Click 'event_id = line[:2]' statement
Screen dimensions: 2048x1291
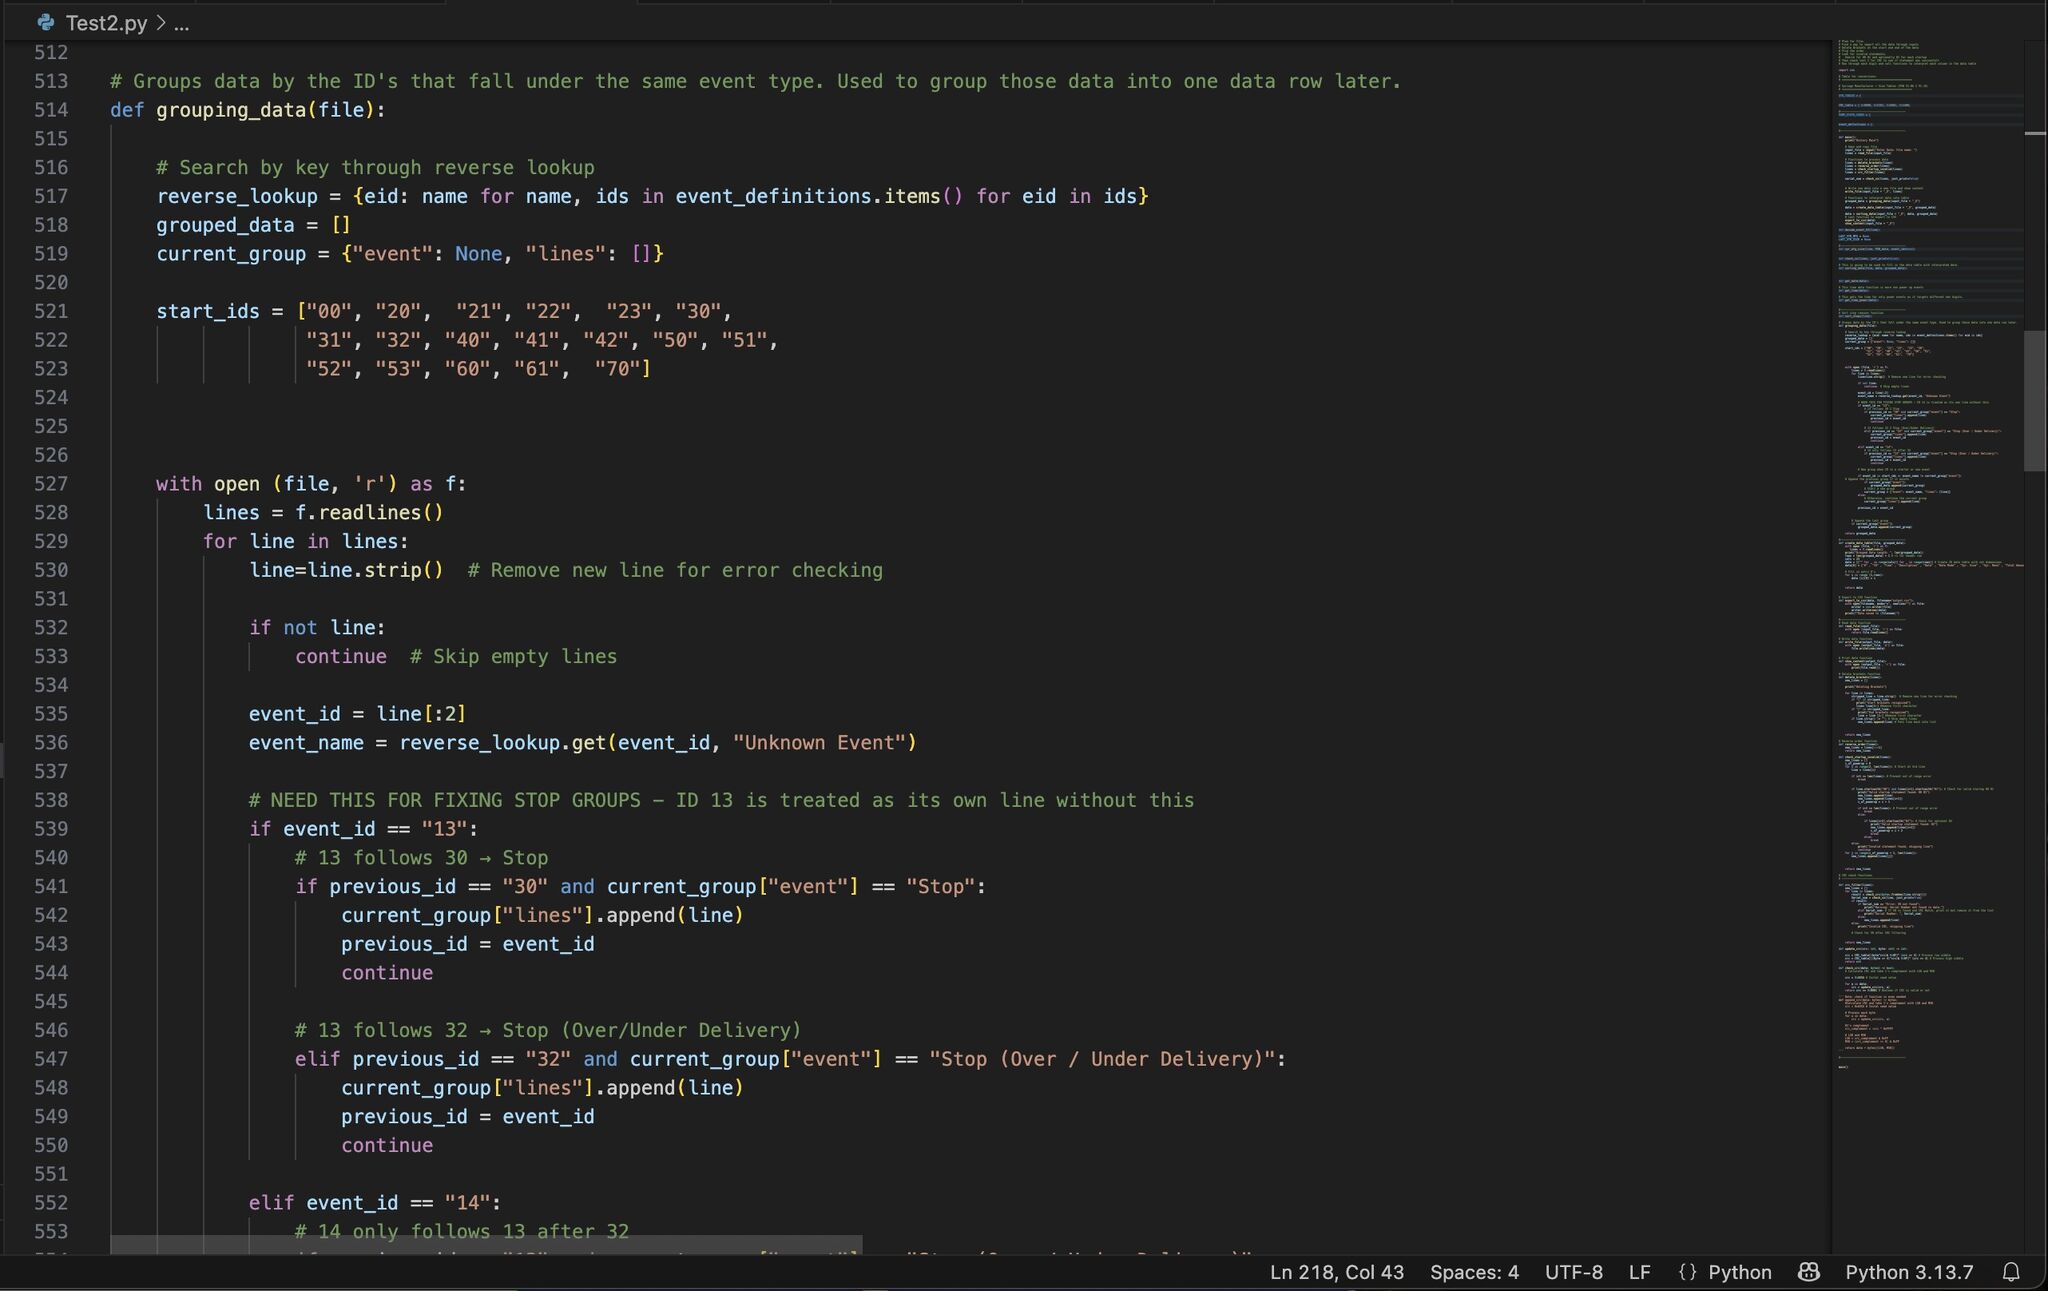[x=358, y=714]
